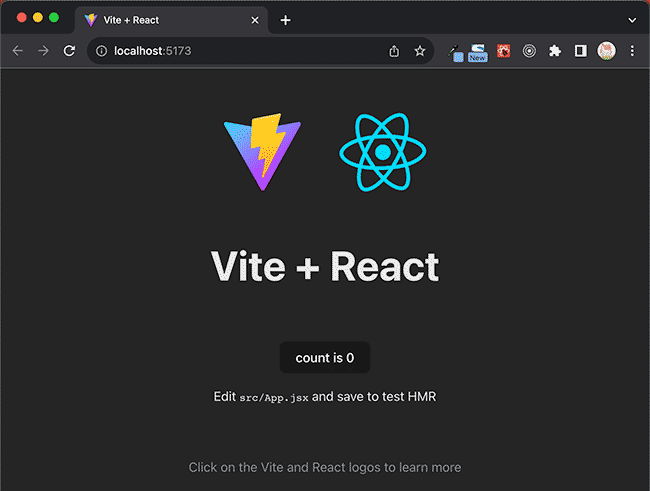
Task: Select the Vite + React tab
Action: pyautogui.click(x=171, y=20)
